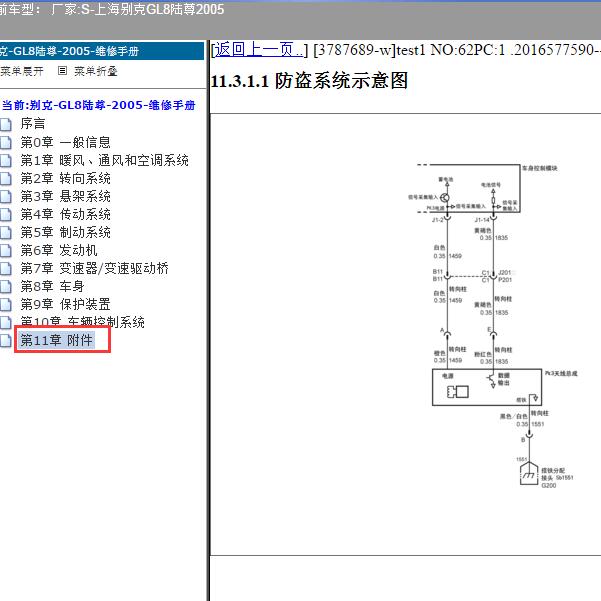The image size is (601, 601).
Task: Click 菜单折叠 to collapse menu
Action: point(95,71)
